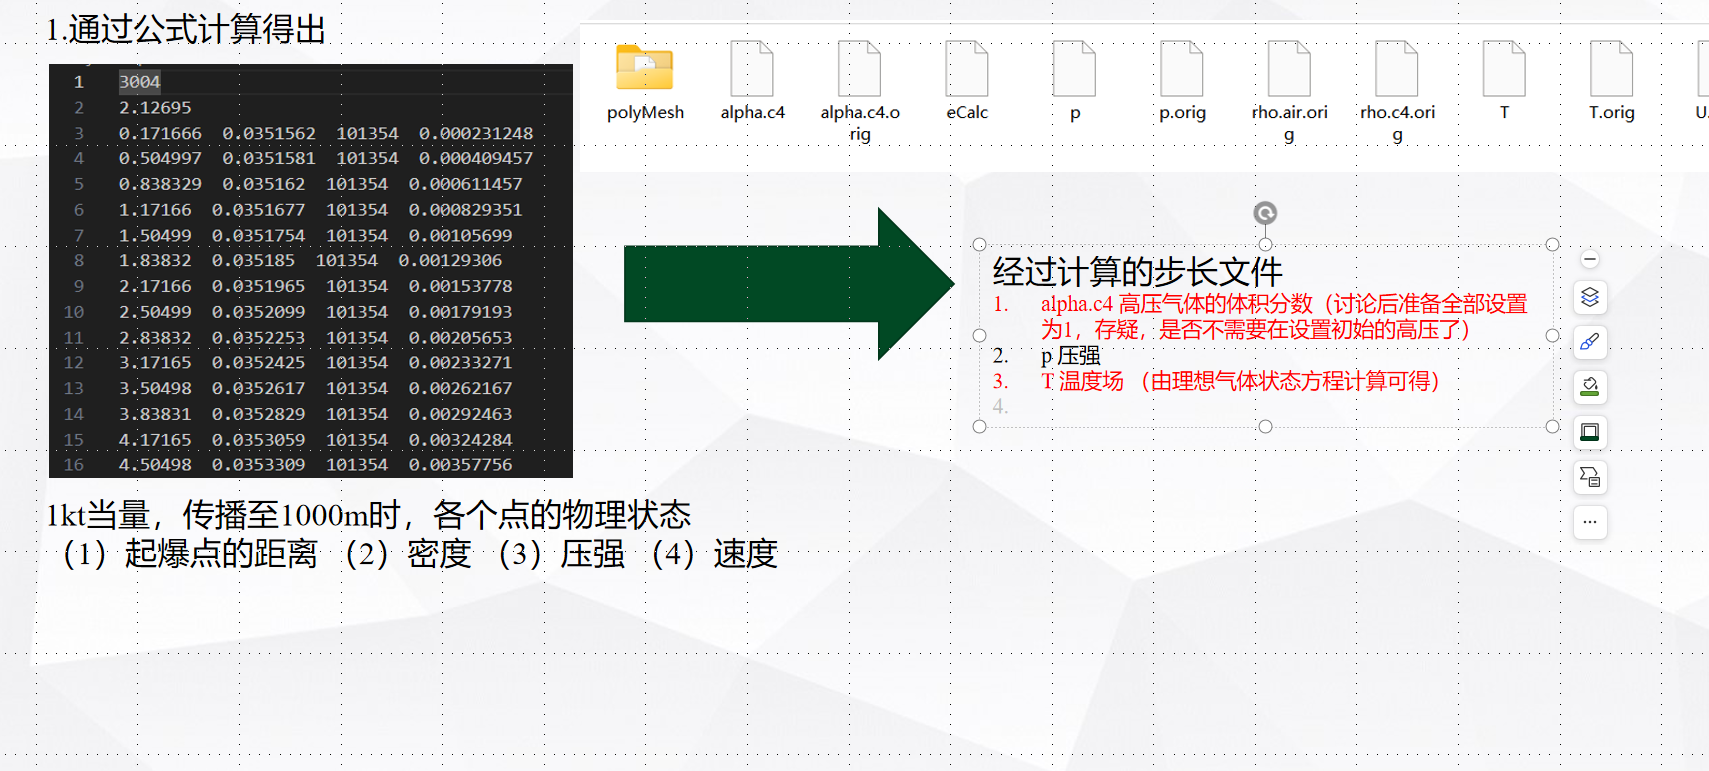Click the slide title 1.通过公式计算得出
This screenshot has height=771, width=1709.
pyautogui.click(x=186, y=29)
